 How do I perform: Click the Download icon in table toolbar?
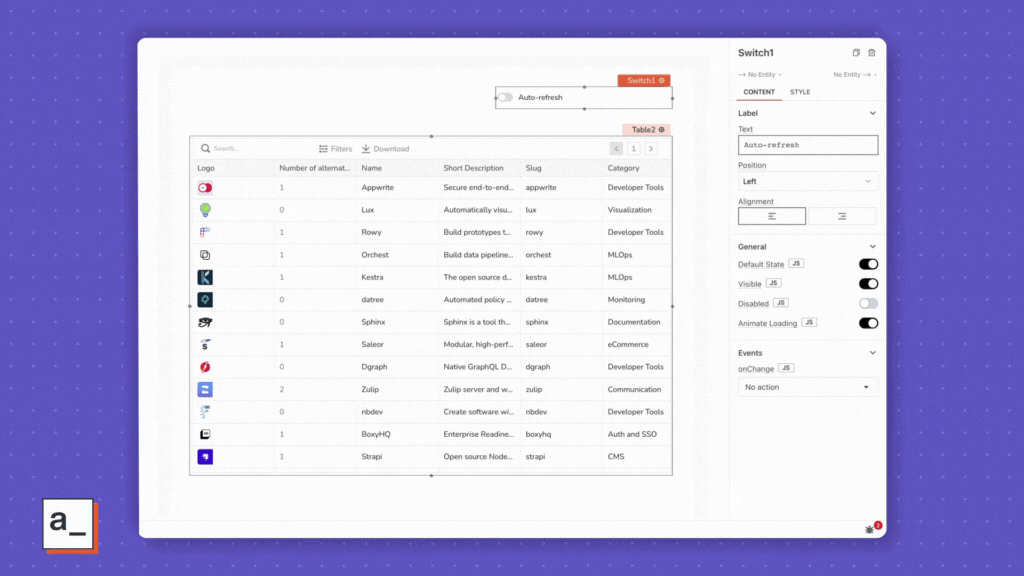pyautogui.click(x=366, y=149)
